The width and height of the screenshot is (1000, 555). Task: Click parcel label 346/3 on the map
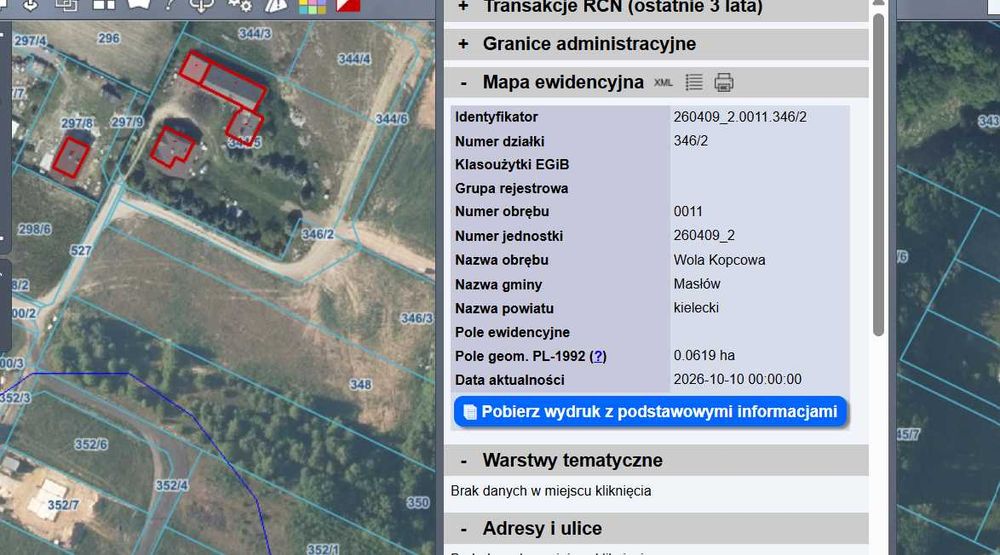tap(416, 318)
